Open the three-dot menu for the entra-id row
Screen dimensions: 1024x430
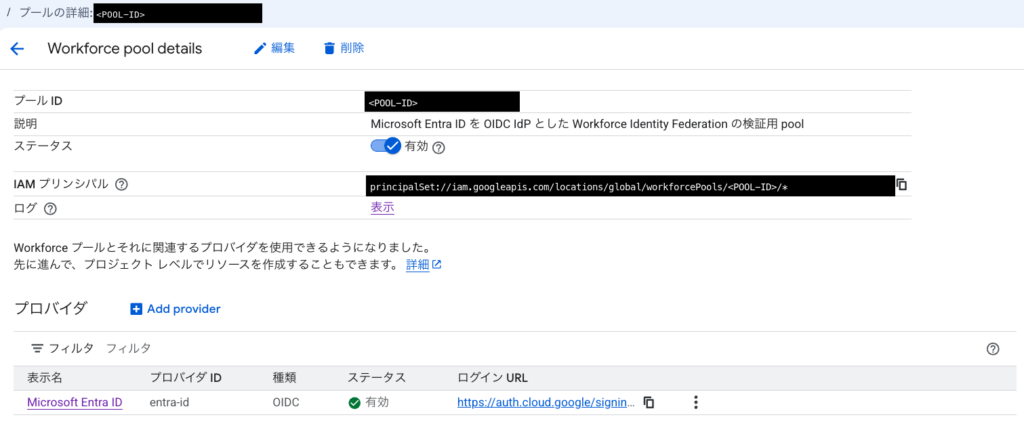point(696,403)
